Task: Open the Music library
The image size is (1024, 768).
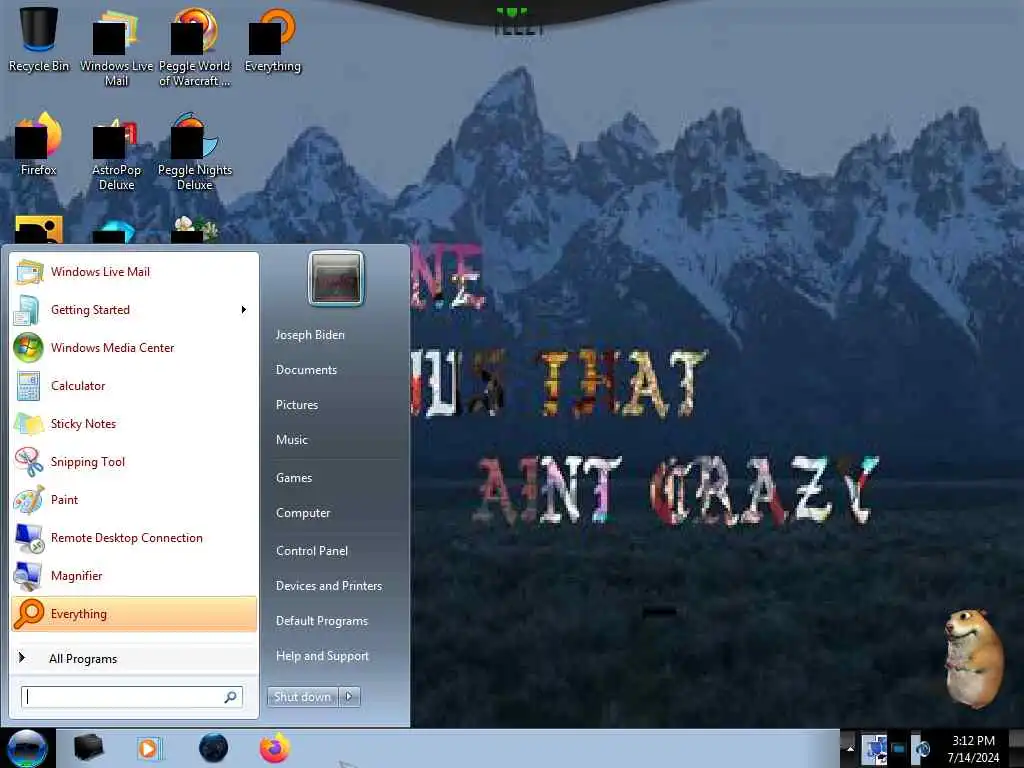Action: [292, 440]
